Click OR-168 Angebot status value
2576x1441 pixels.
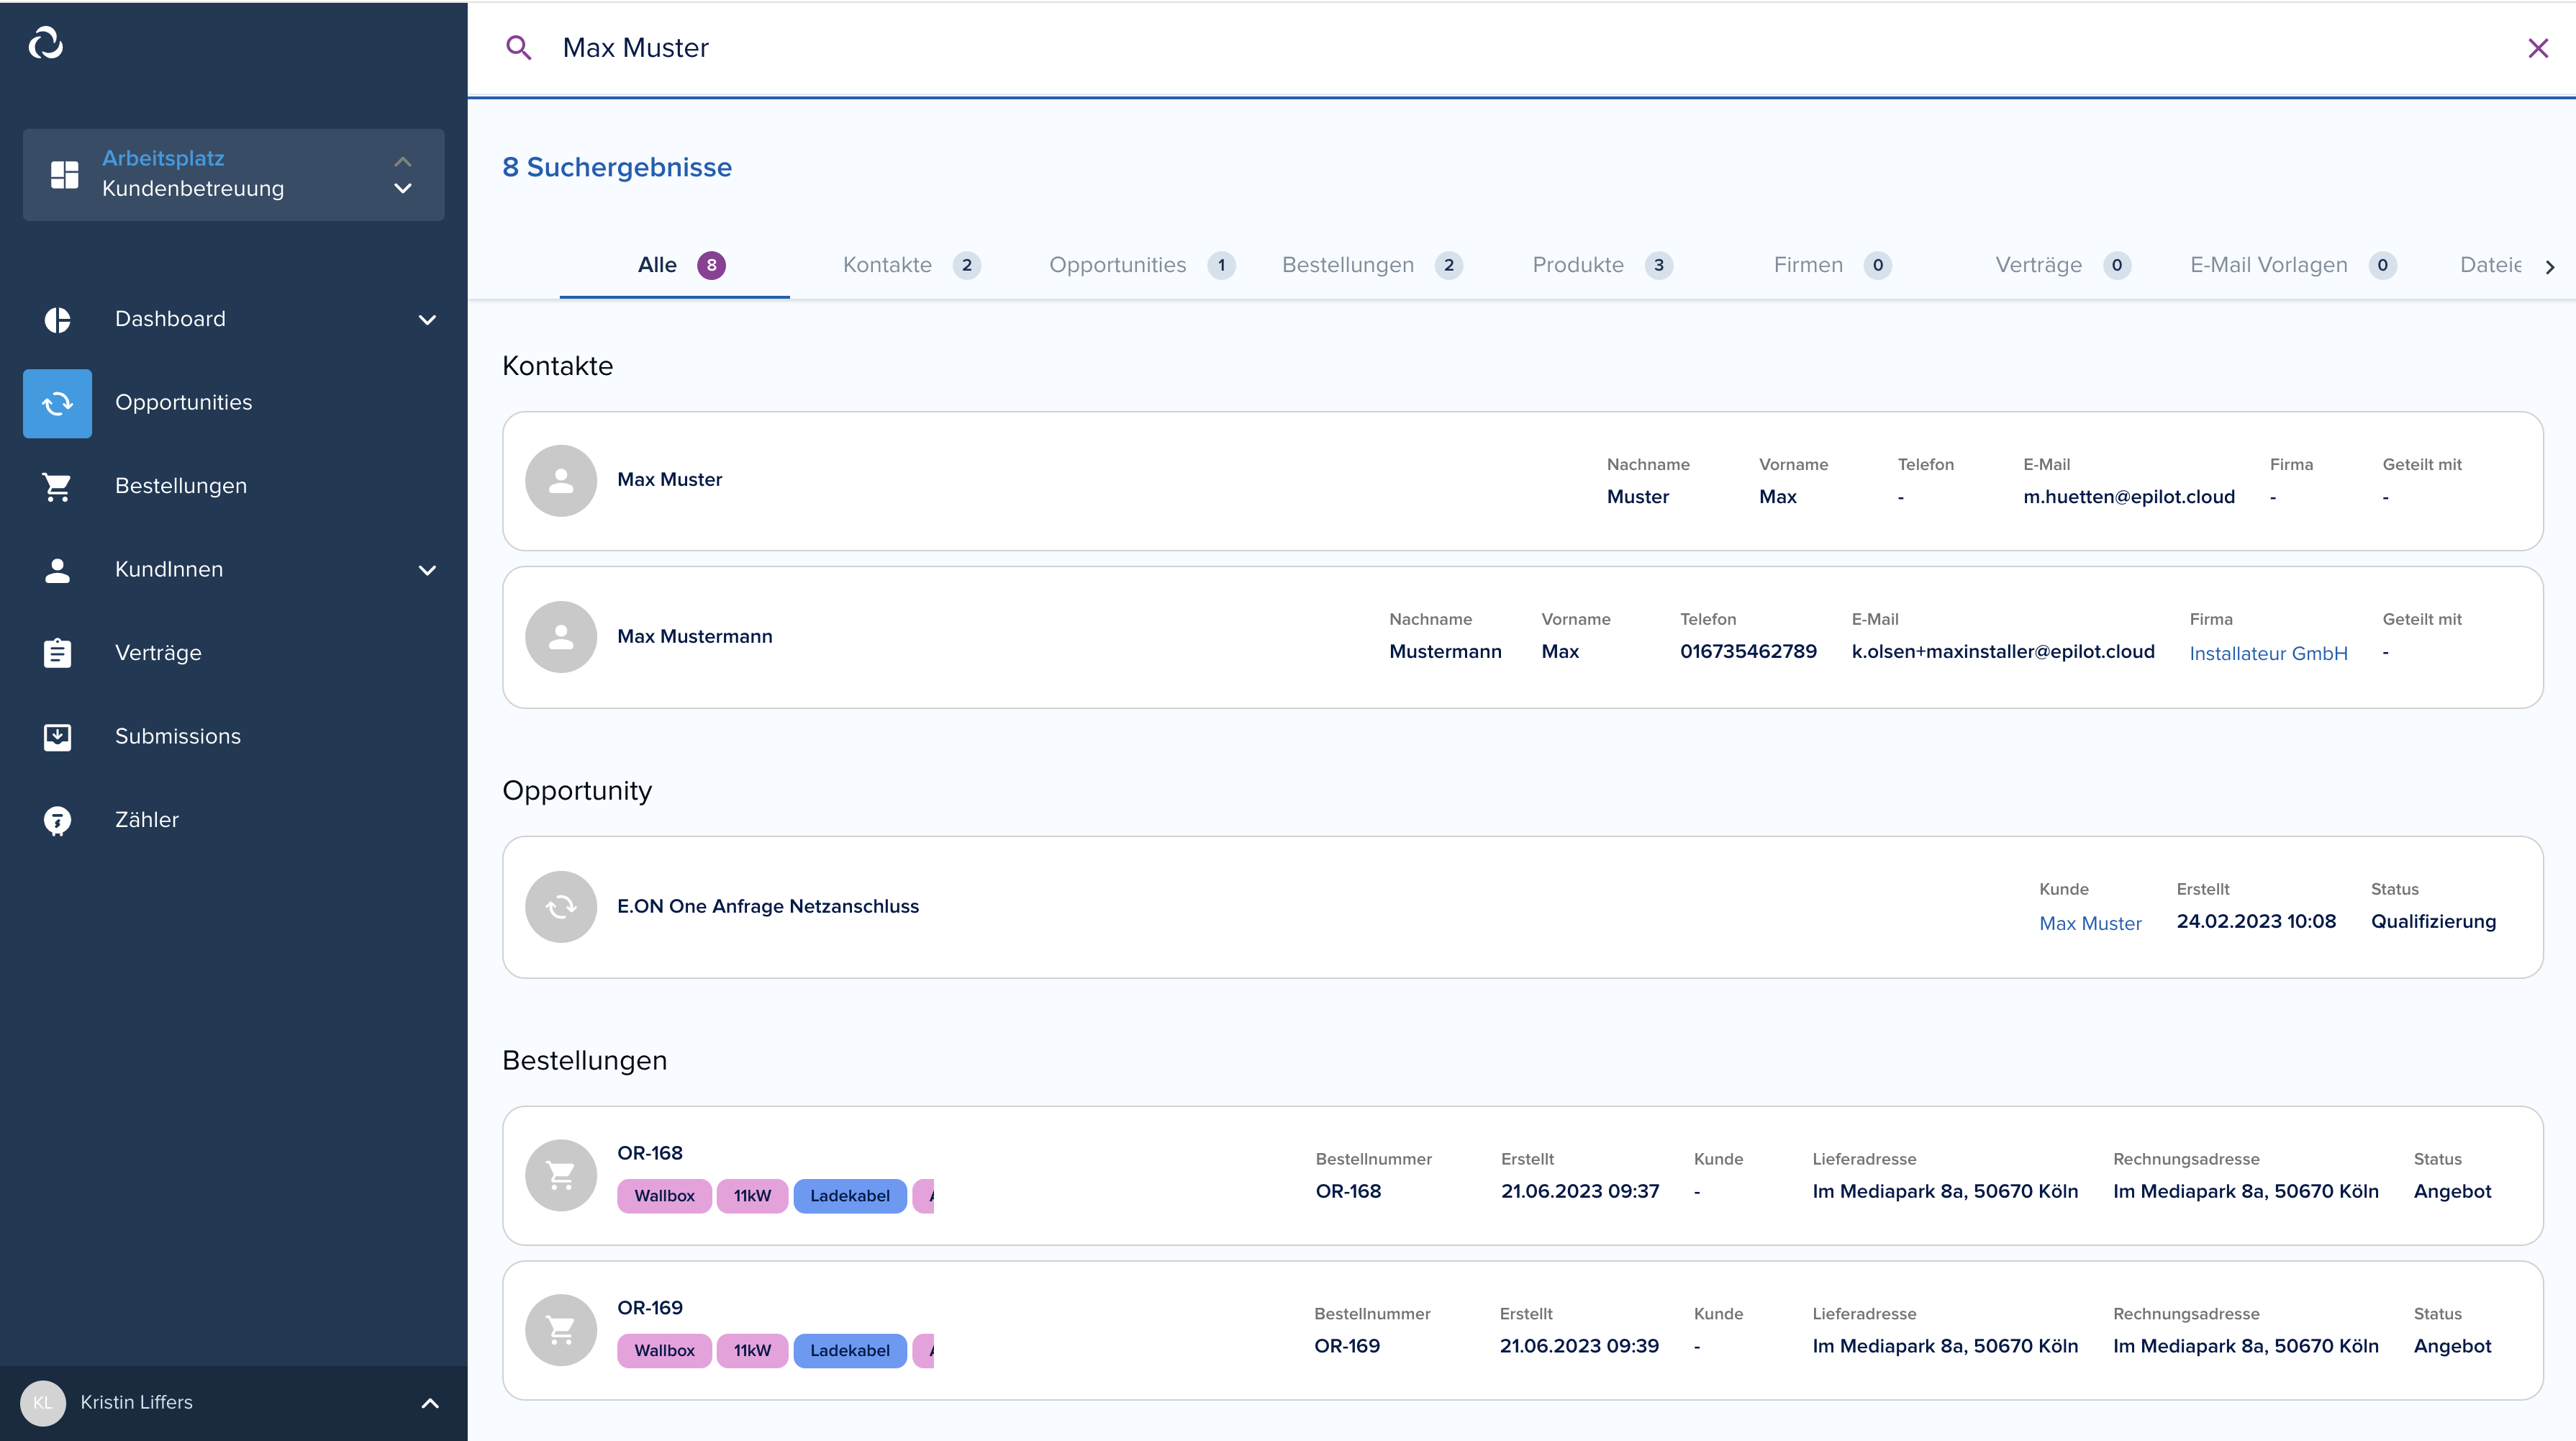2452,1191
